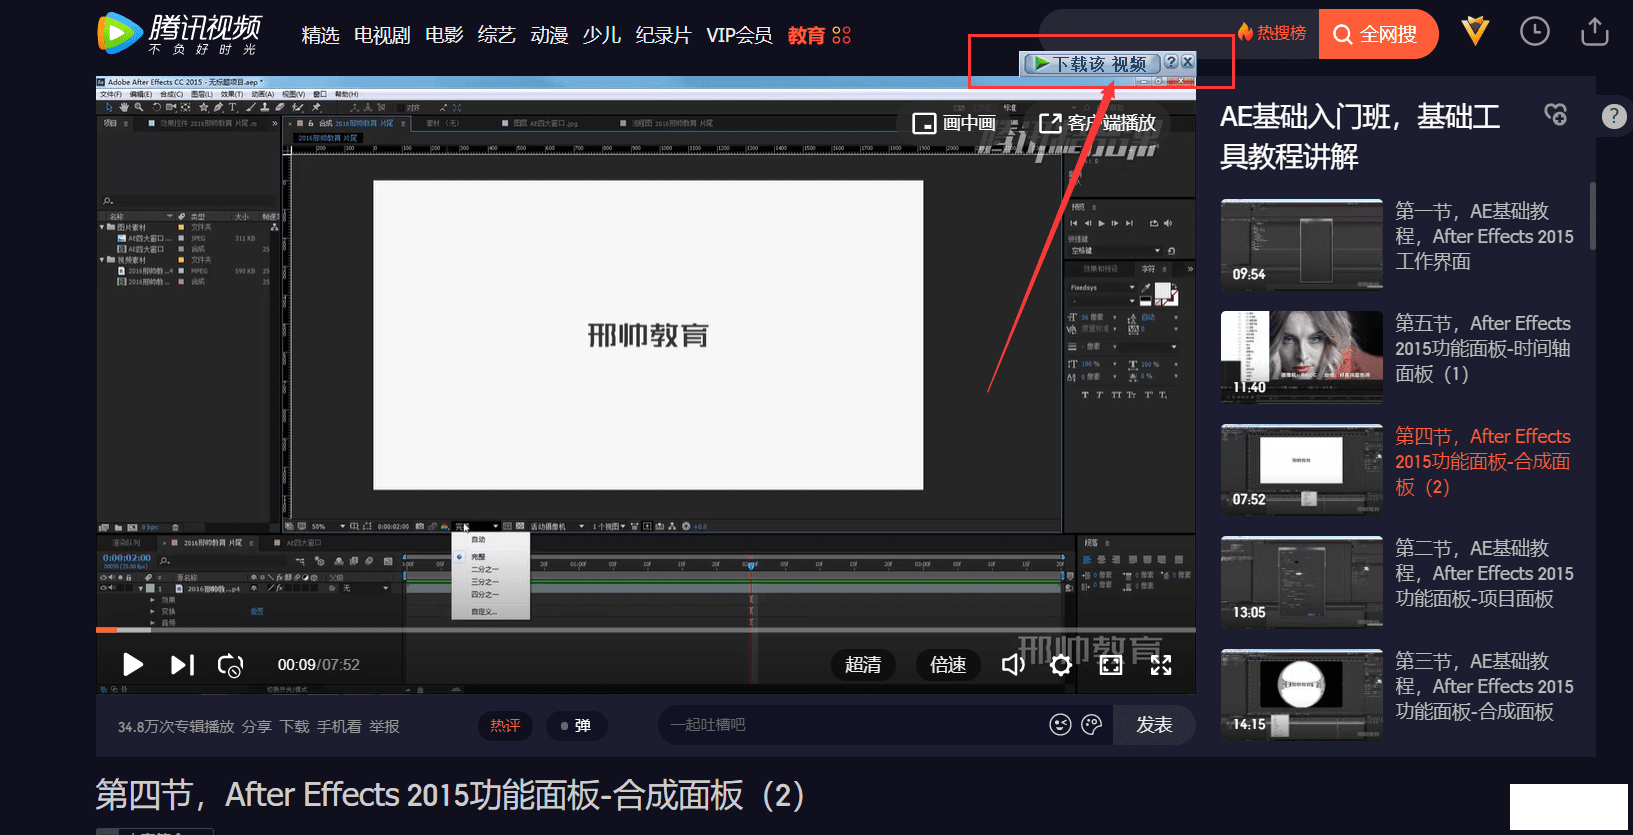Click the 一起吐槽吧 comment input field

click(x=850, y=725)
